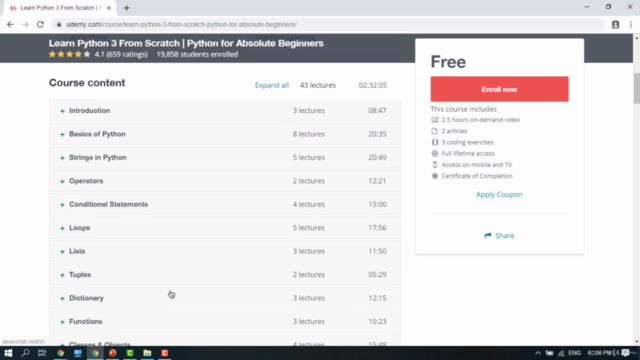Expand the Strings in Python section
Screen dimensions: 640x360
click(225, 158)
